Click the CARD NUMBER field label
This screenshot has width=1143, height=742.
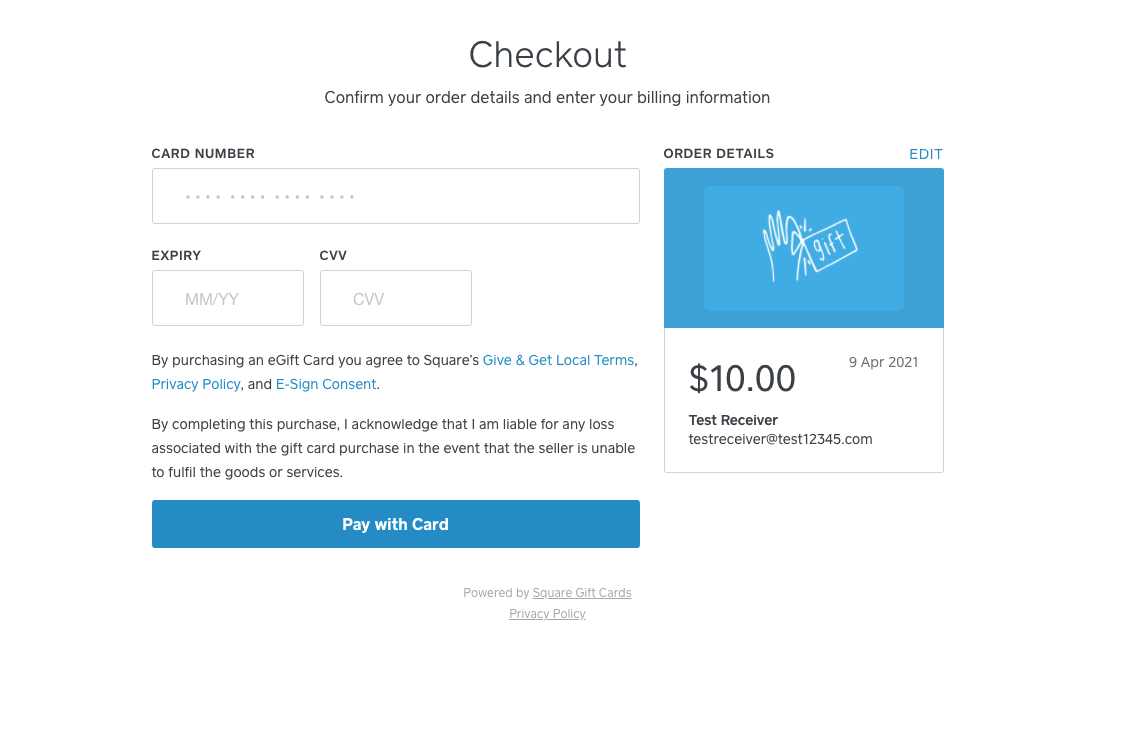click(203, 154)
